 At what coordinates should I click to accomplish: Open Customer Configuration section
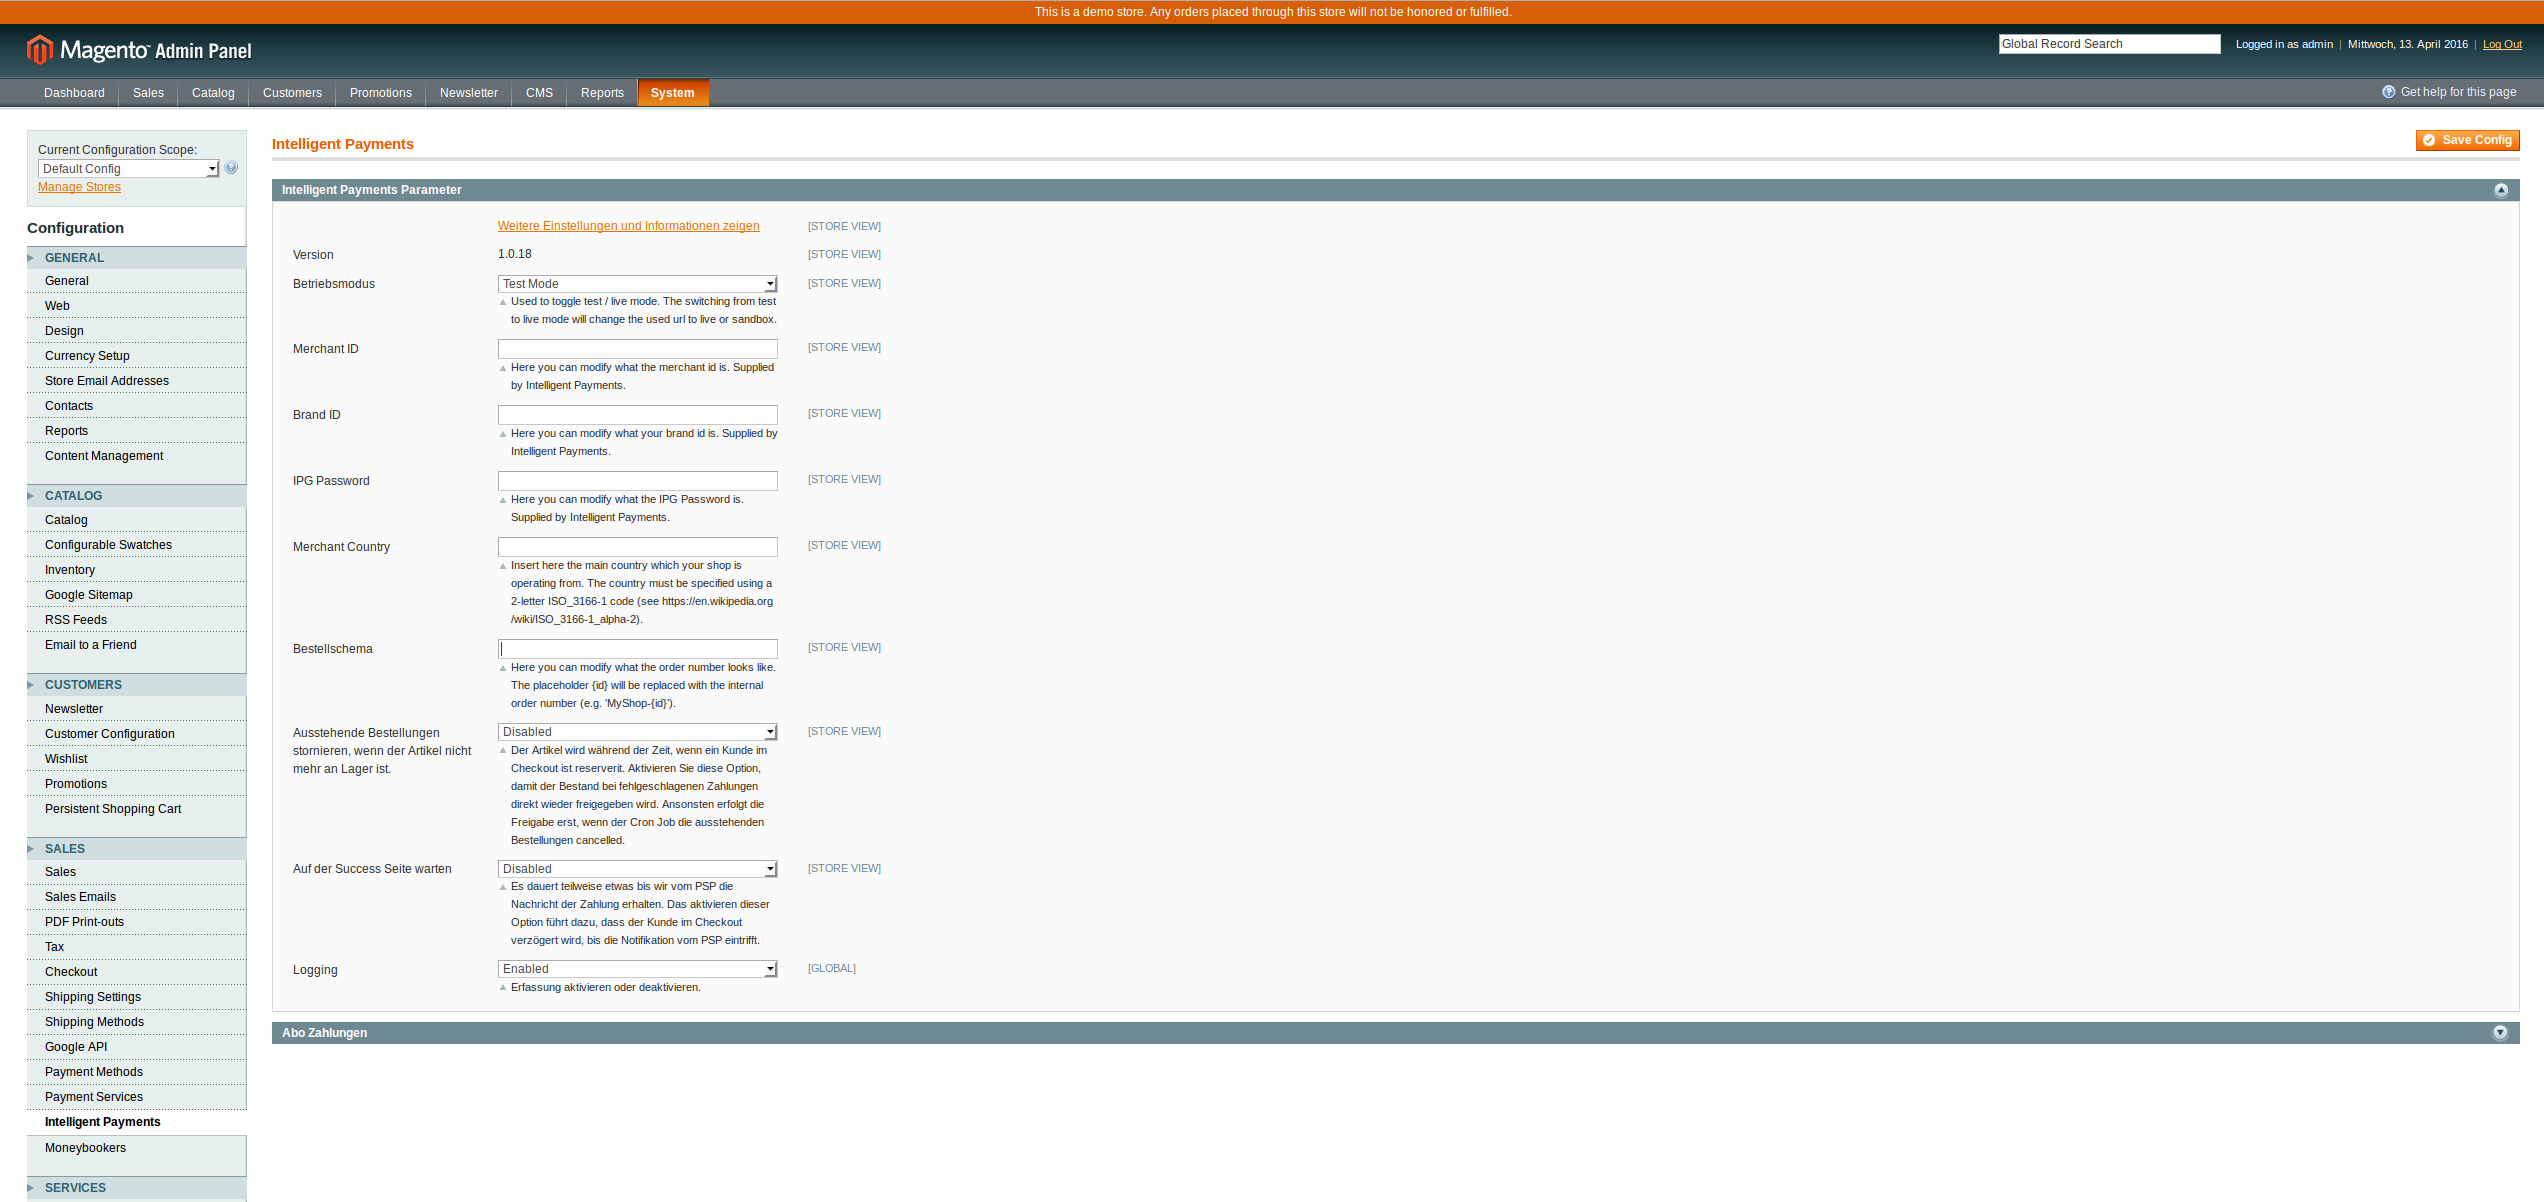click(136, 734)
